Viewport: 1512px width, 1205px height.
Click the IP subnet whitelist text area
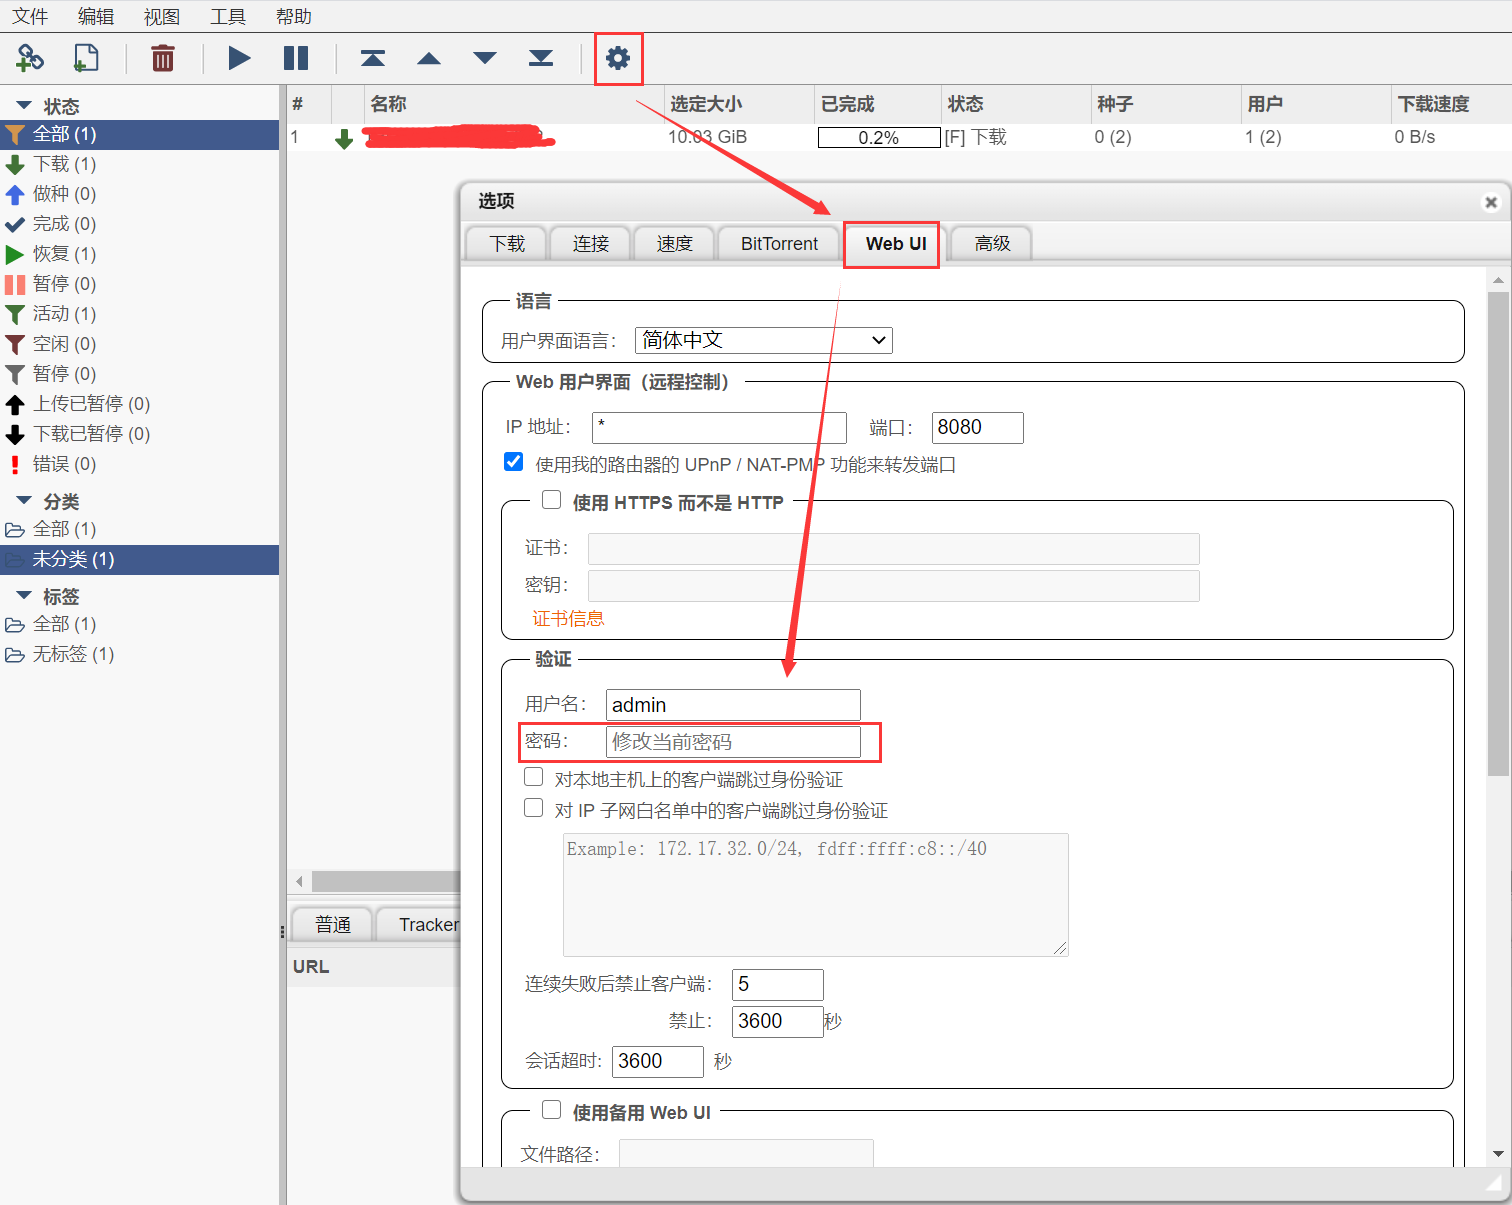pos(816,895)
